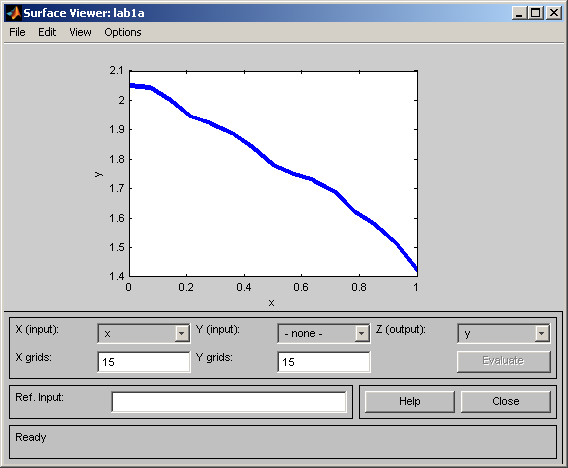Click the Ready status text

pyautogui.click(x=31, y=437)
